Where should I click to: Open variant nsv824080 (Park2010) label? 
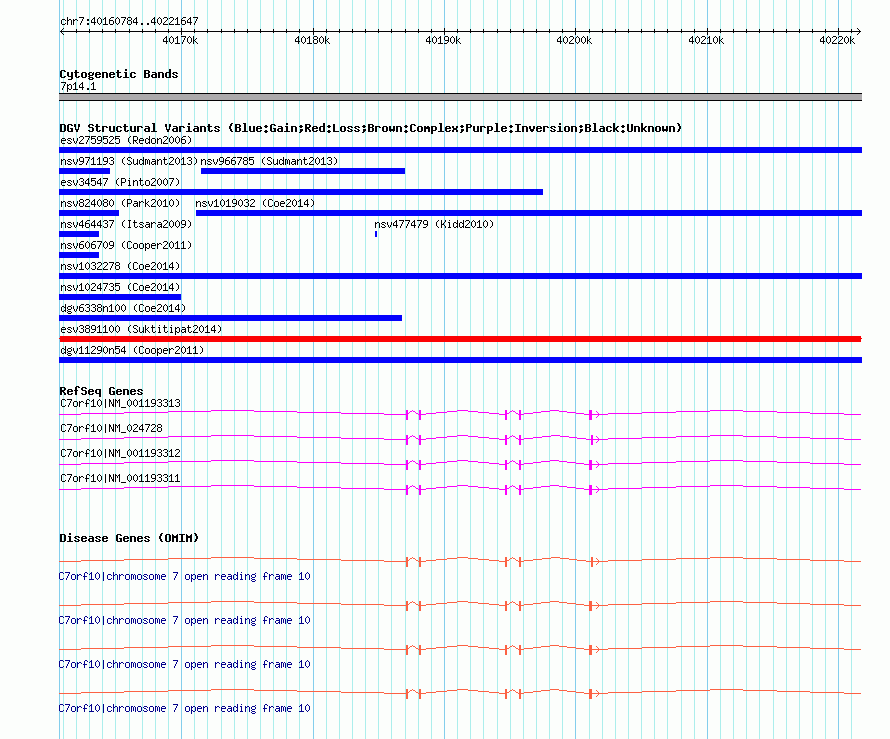120,203
